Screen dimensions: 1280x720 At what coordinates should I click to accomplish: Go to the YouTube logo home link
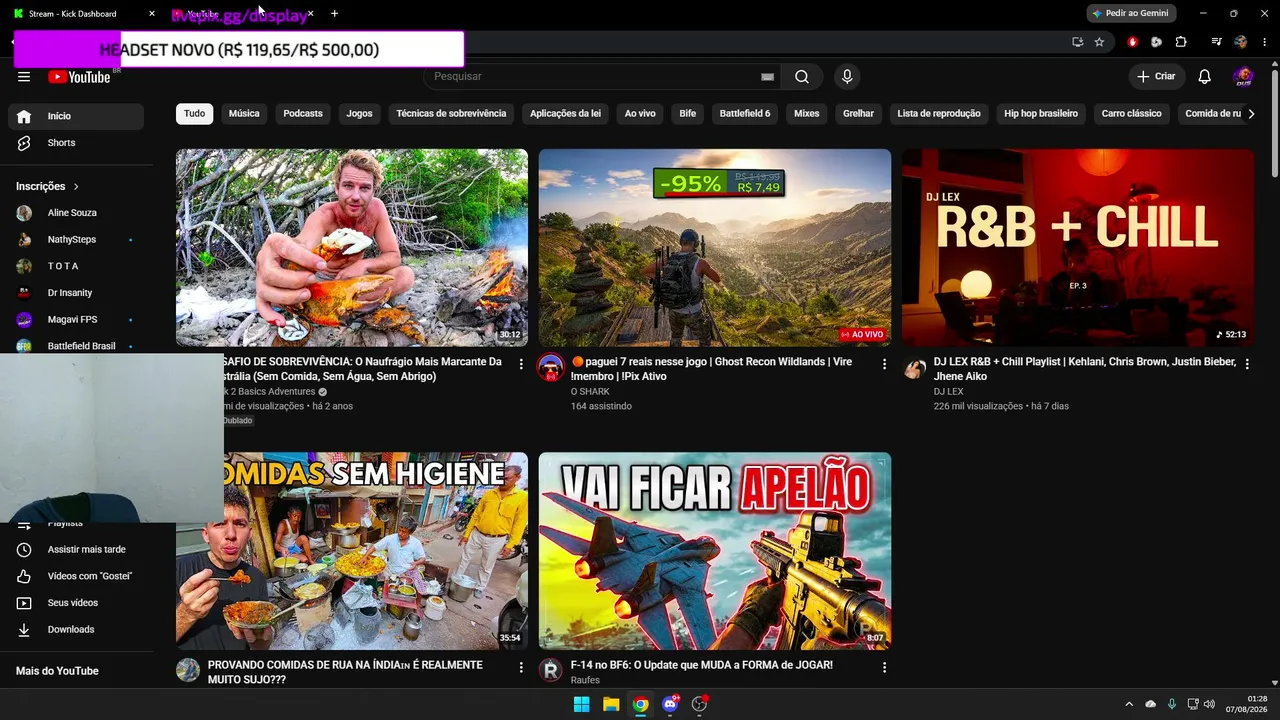click(79, 77)
